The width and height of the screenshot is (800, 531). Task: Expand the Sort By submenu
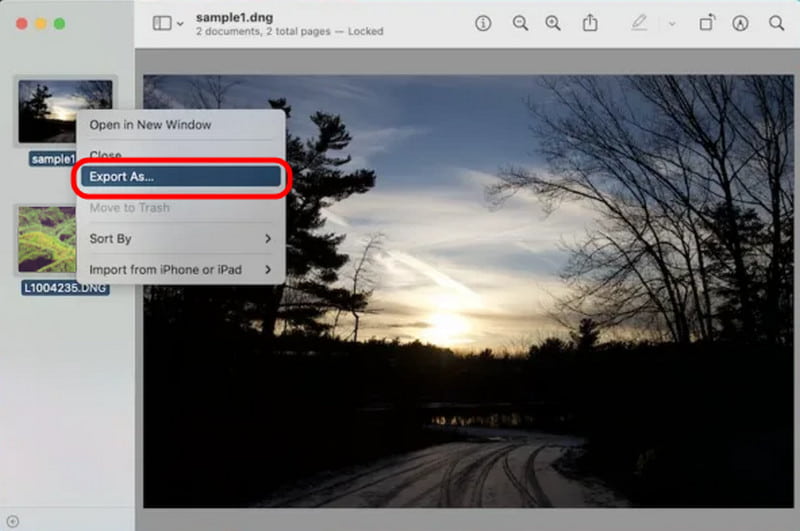tap(181, 239)
